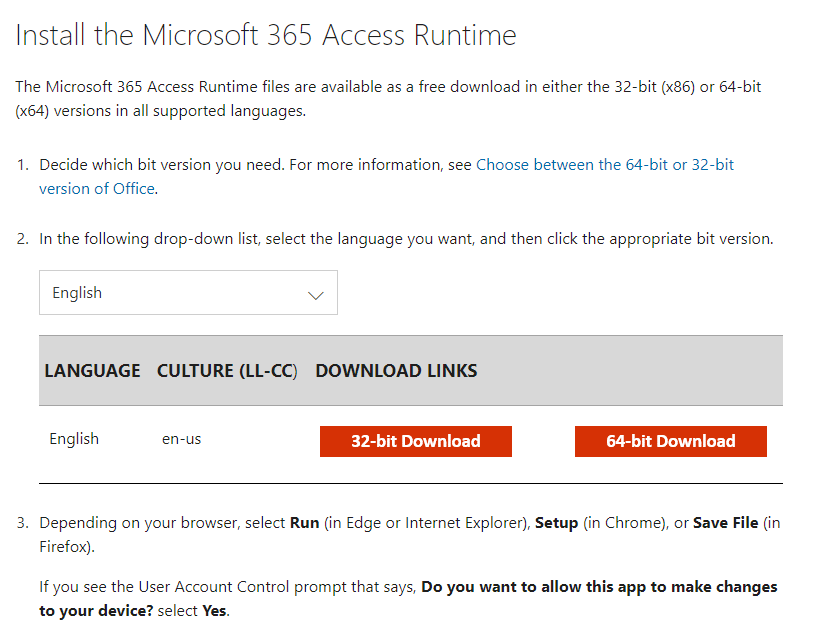Image resolution: width=820 pixels, height=629 pixels.
Task: Open the English language drop-down list
Action: click(188, 293)
